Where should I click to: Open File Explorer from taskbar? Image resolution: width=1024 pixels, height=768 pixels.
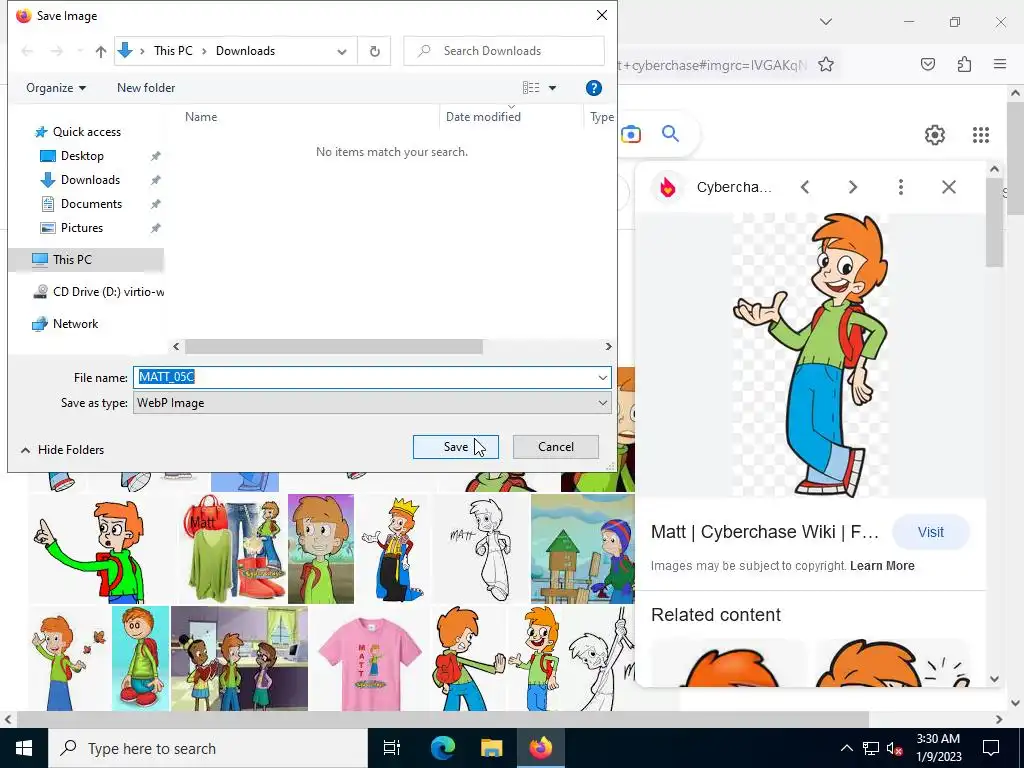[x=492, y=748]
